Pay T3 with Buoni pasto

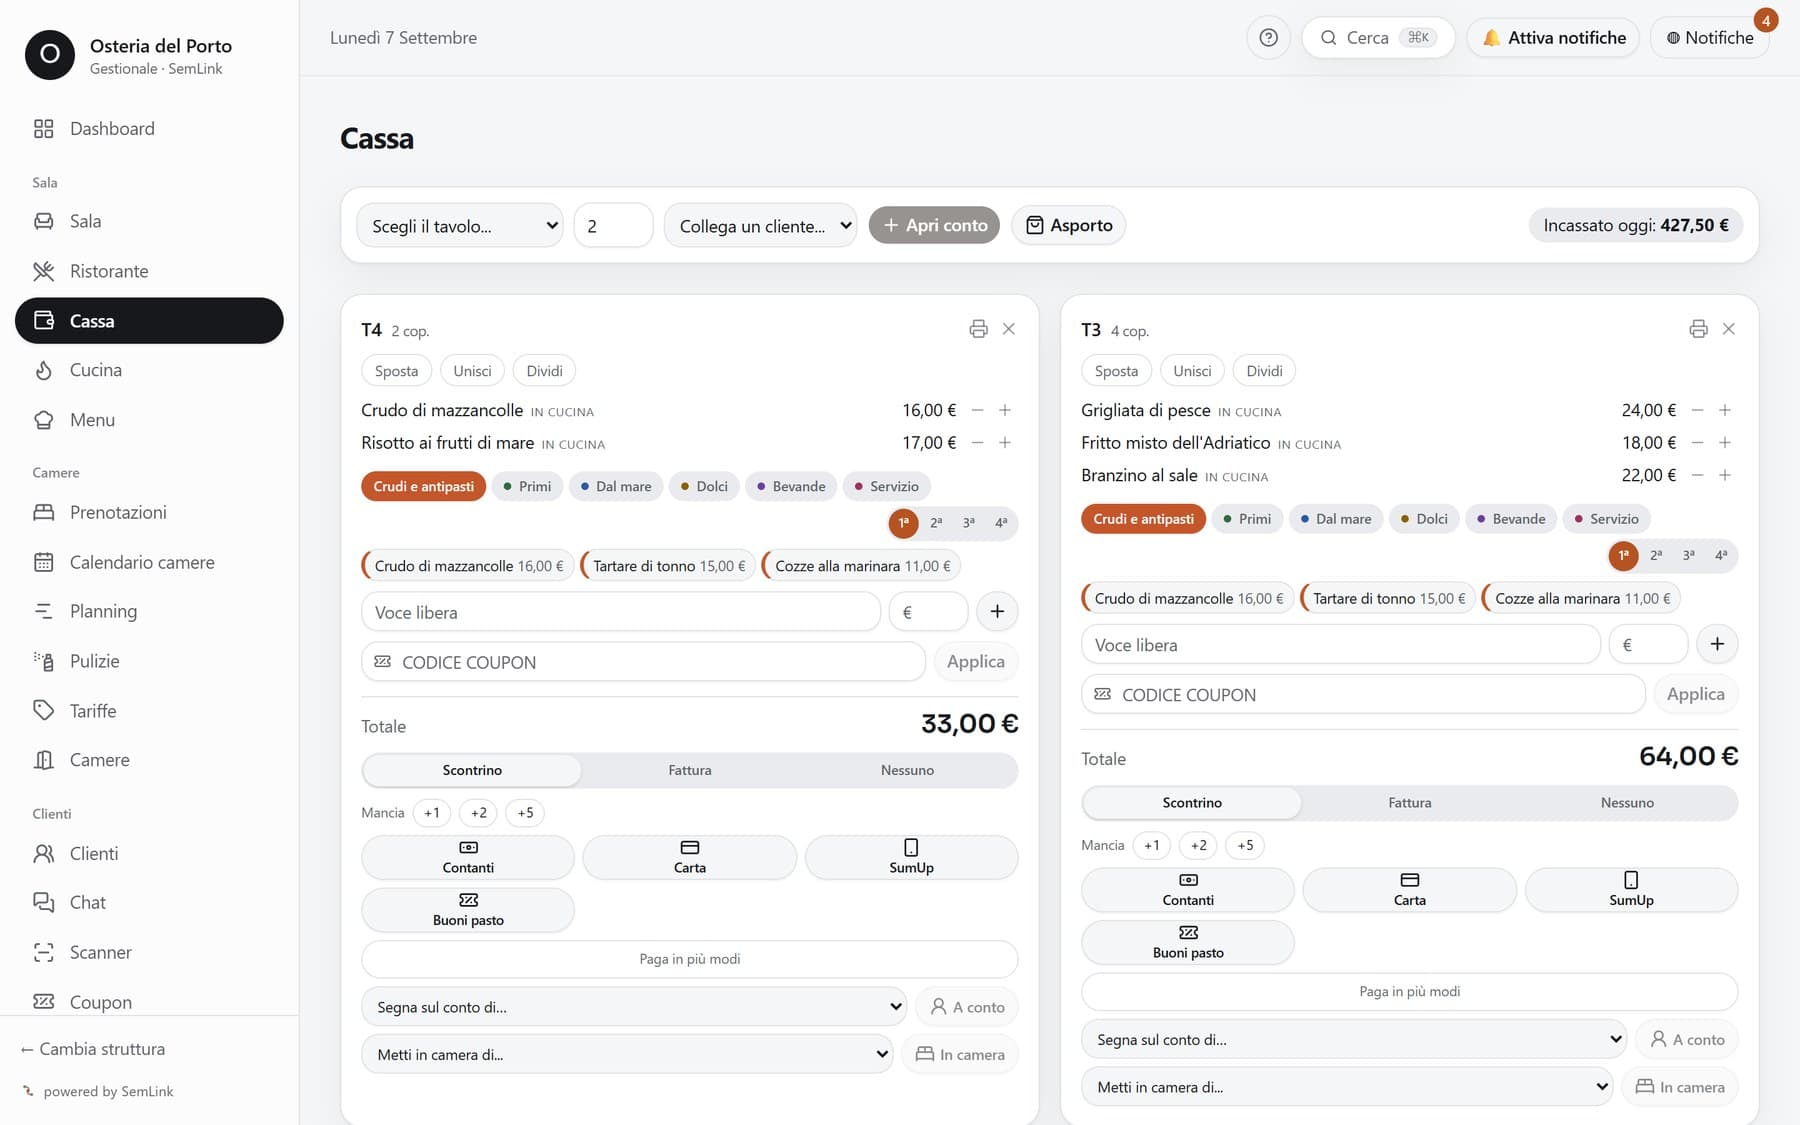1188,942
